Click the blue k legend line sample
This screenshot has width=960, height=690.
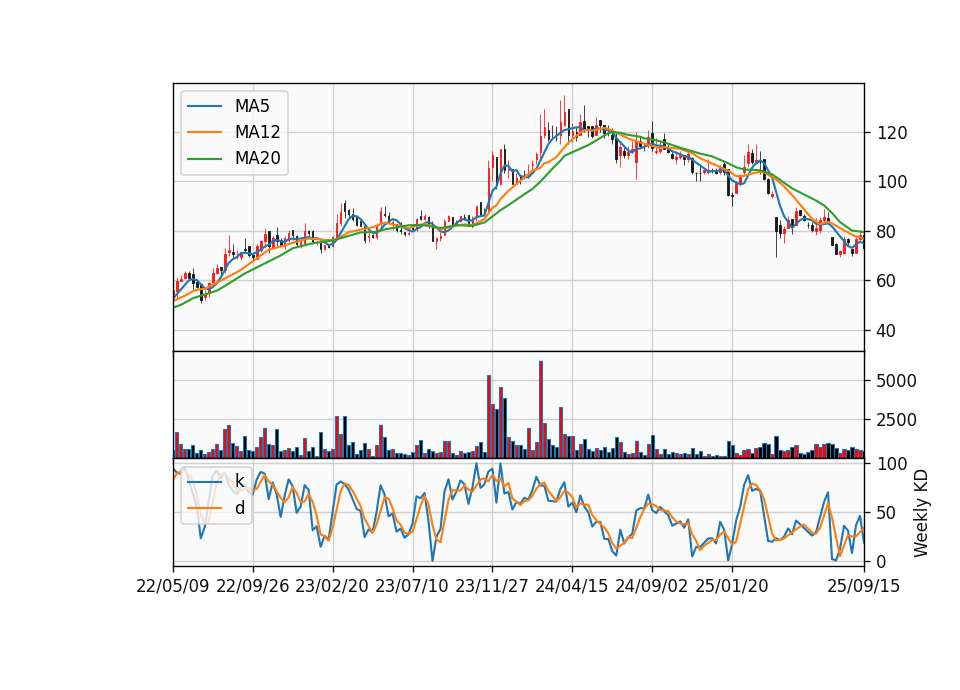pyautogui.click(x=204, y=481)
